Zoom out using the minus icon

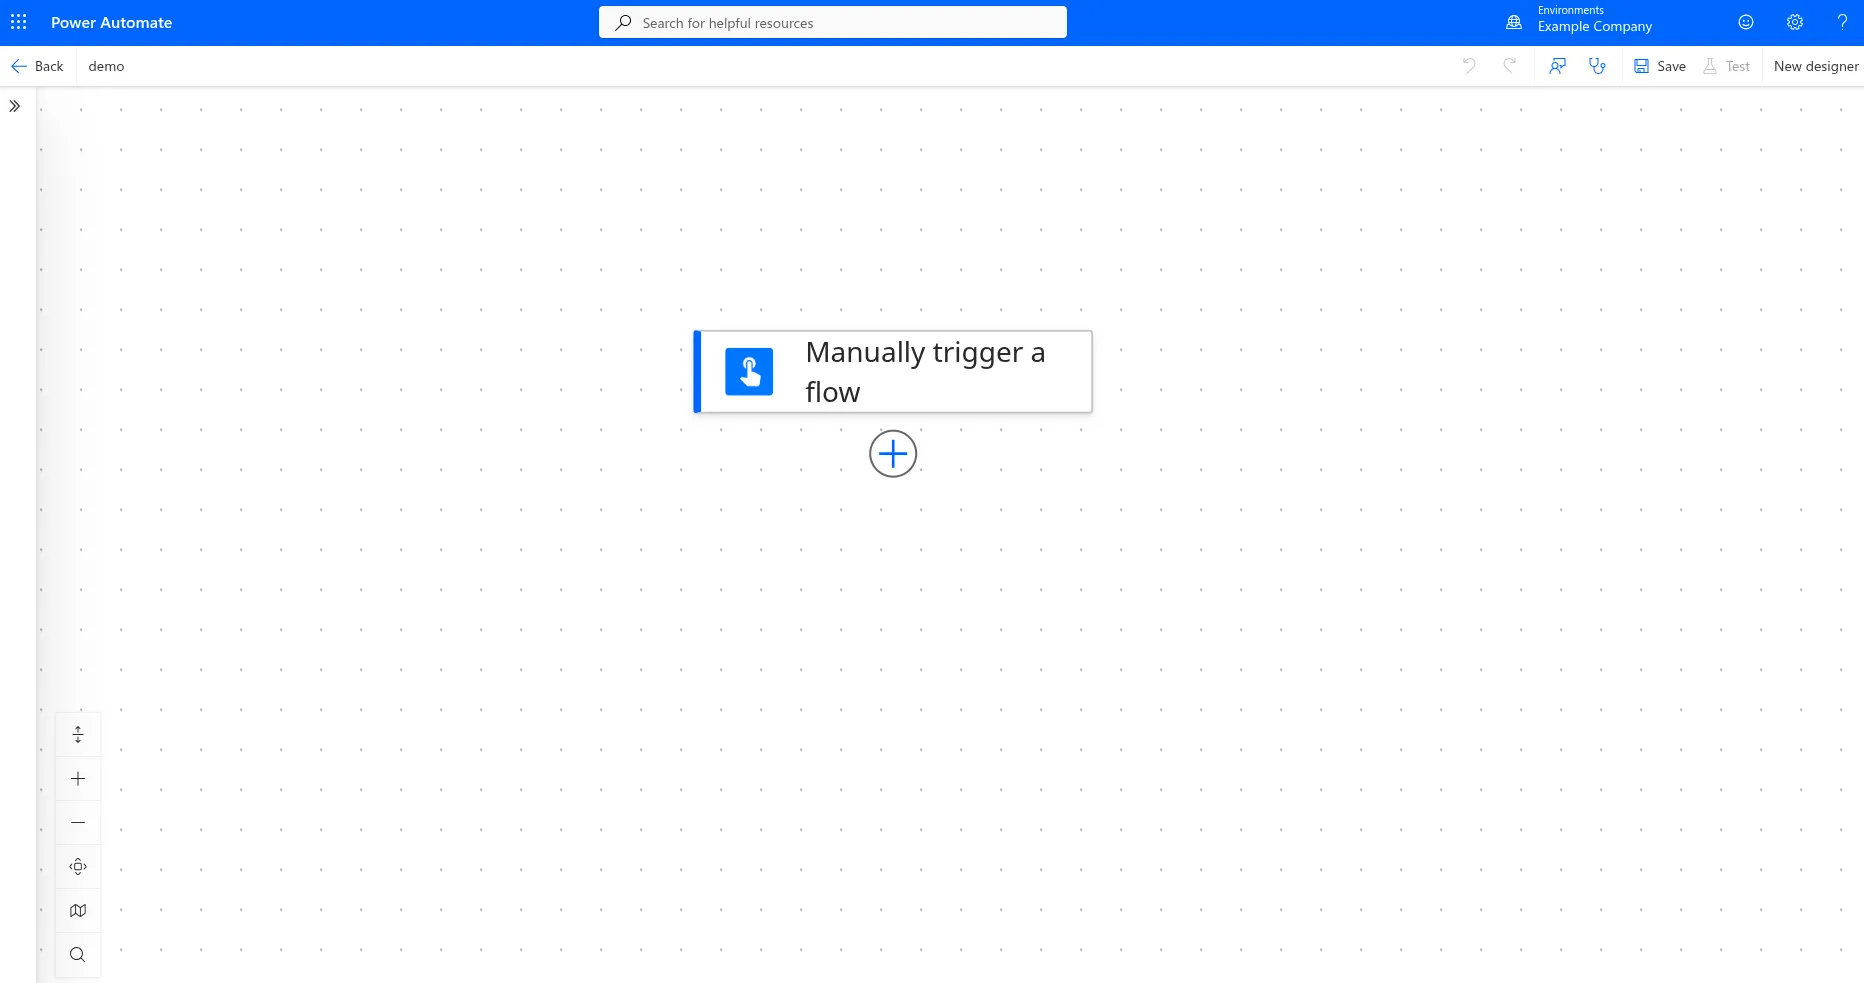click(x=78, y=822)
